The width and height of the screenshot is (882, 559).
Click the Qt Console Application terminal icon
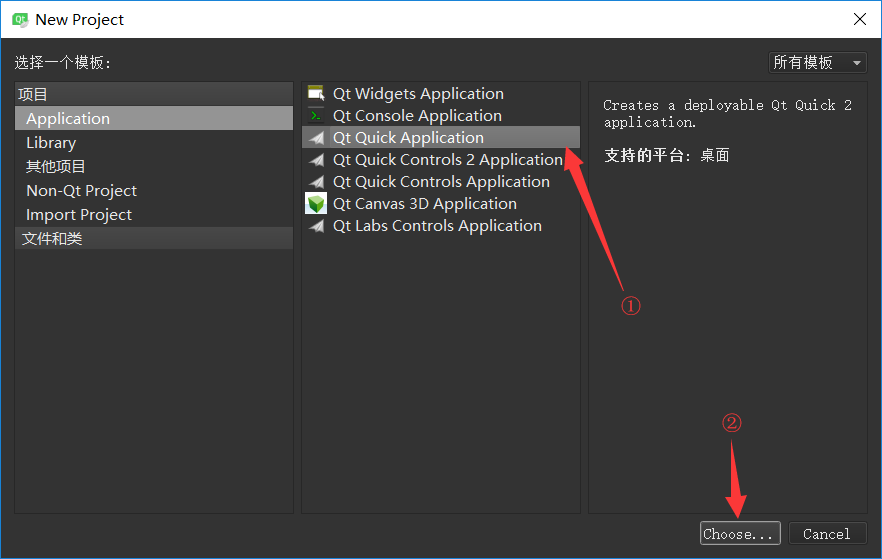coord(316,116)
